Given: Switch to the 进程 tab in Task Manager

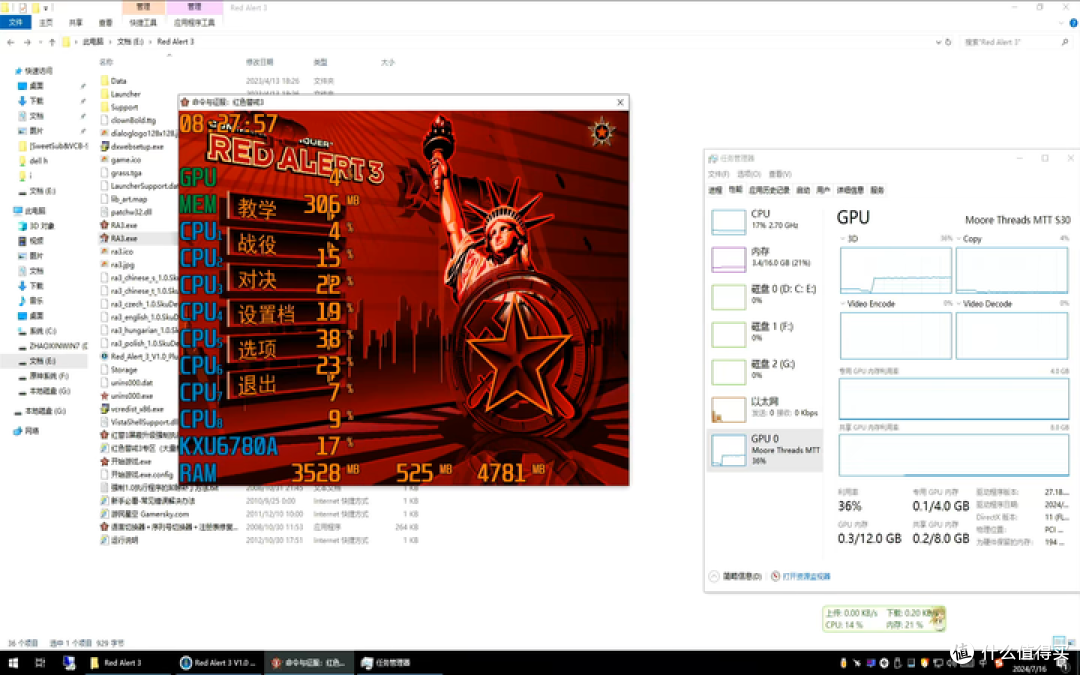Looking at the screenshot, I should click(x=715, y=190).
